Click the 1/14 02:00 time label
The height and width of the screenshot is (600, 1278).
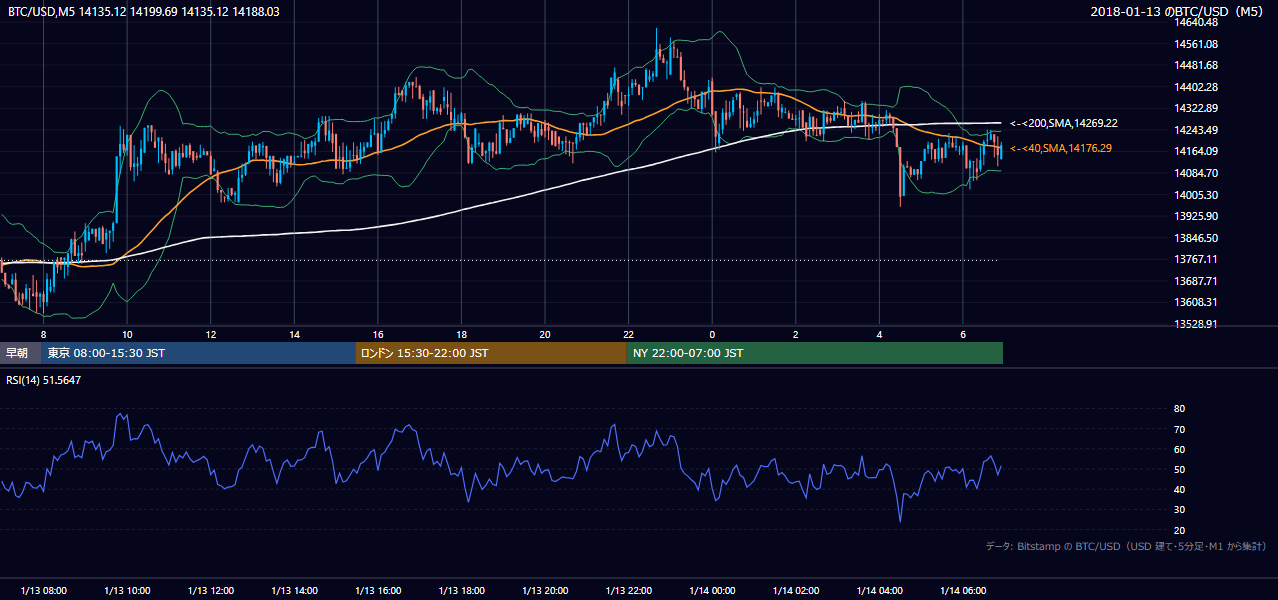pyautogui.click(x=795, y=590)
